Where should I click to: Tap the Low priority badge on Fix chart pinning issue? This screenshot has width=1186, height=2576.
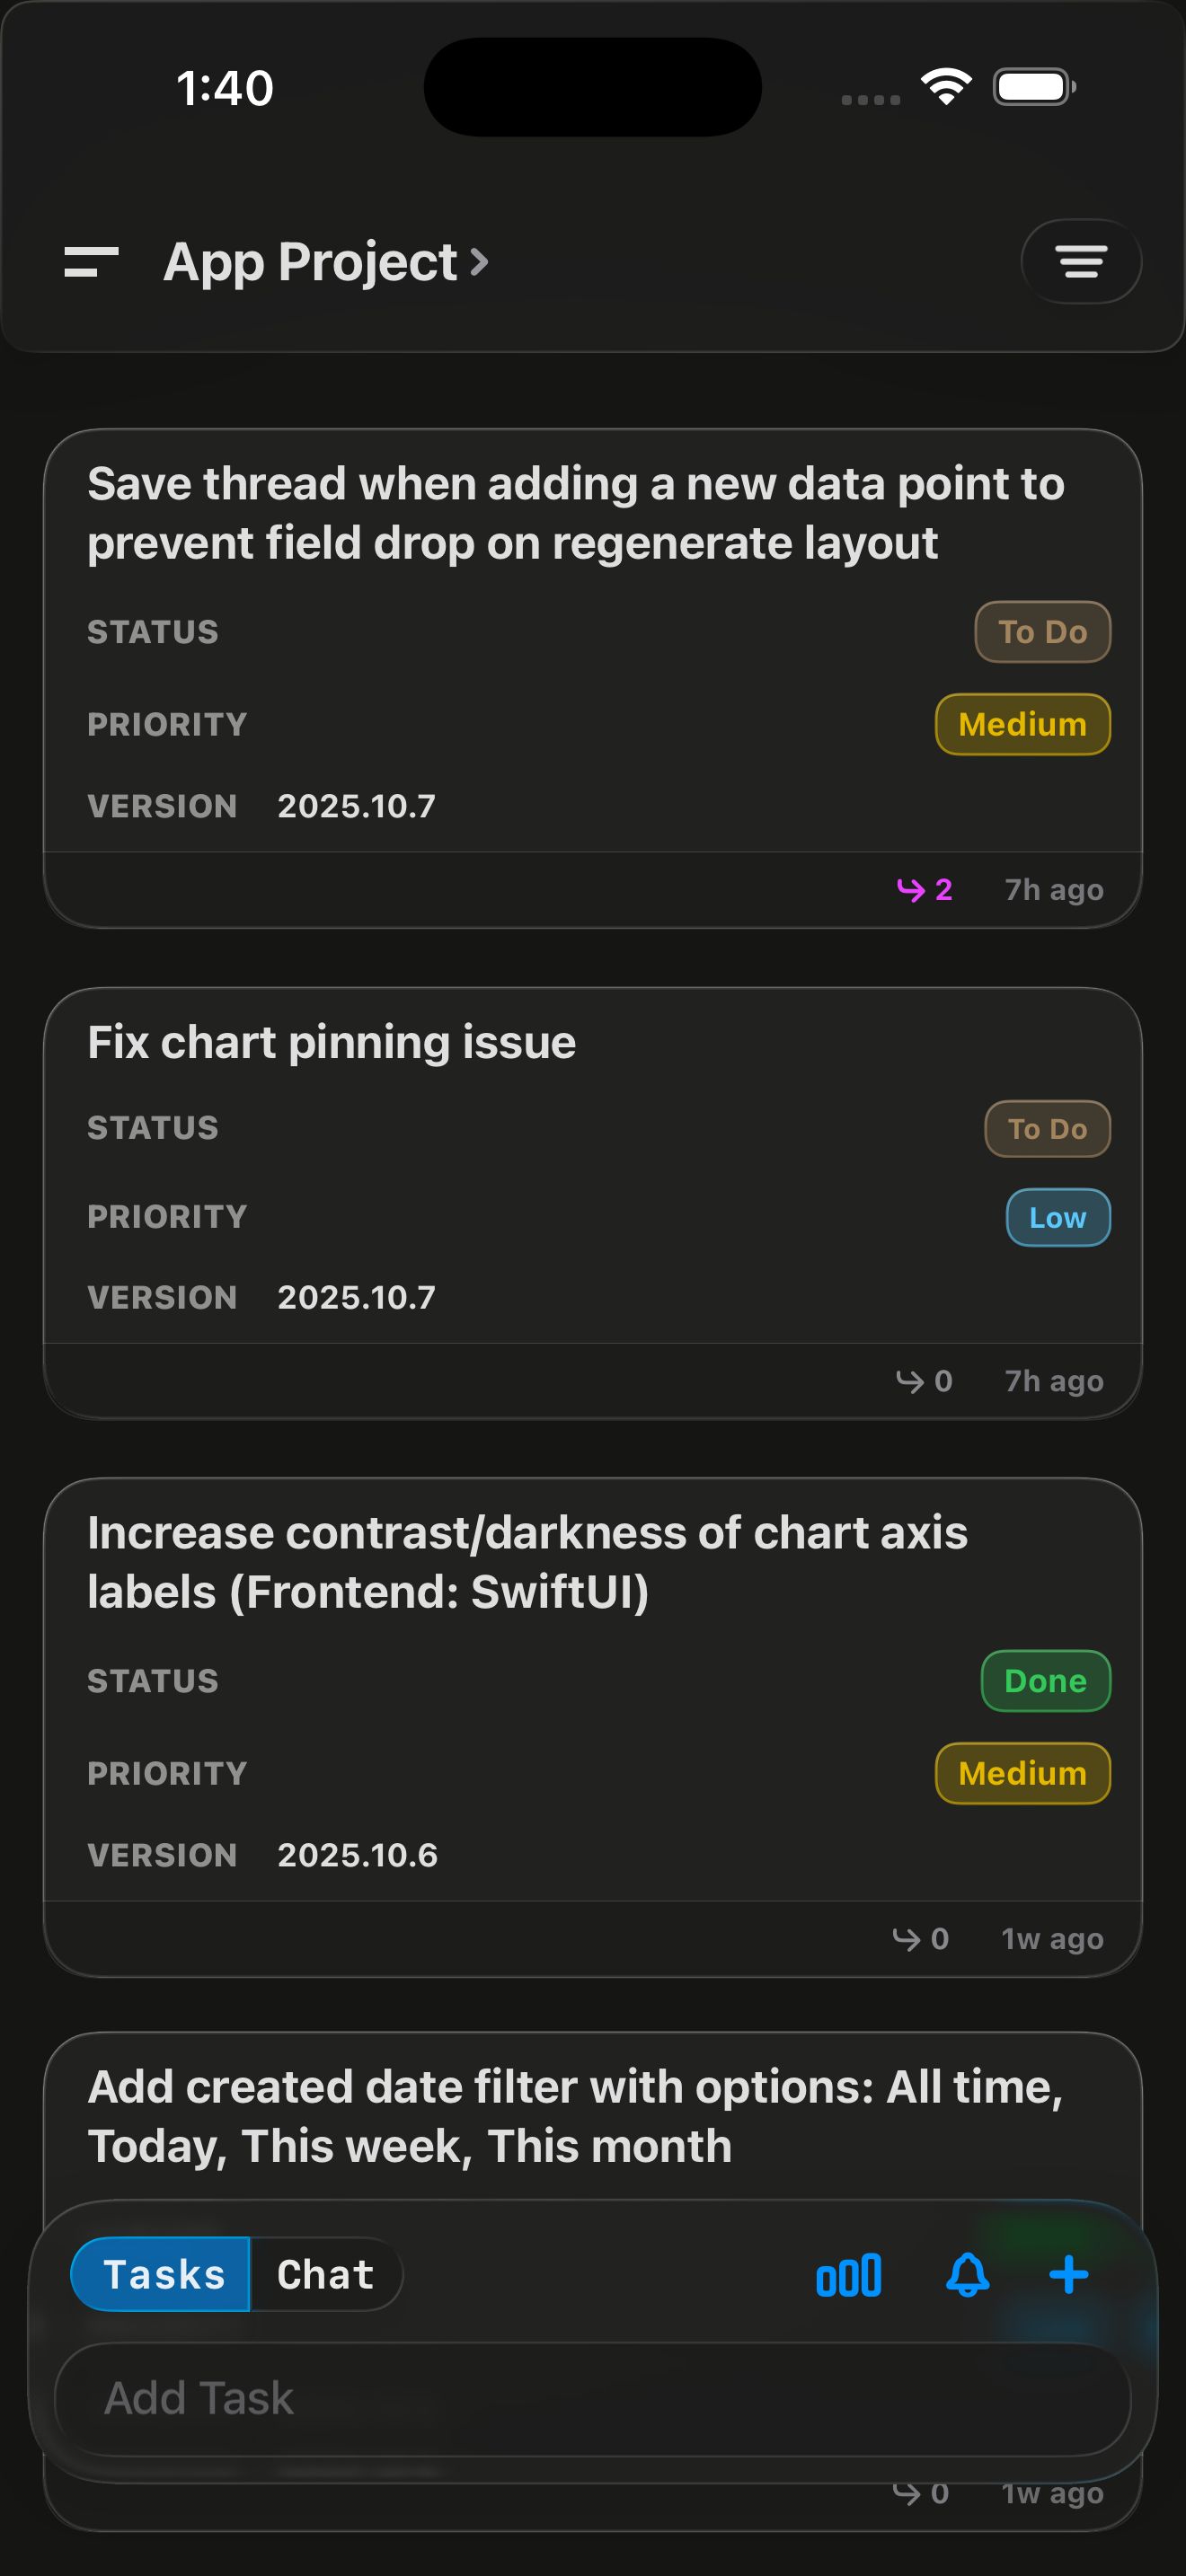1057,1218
